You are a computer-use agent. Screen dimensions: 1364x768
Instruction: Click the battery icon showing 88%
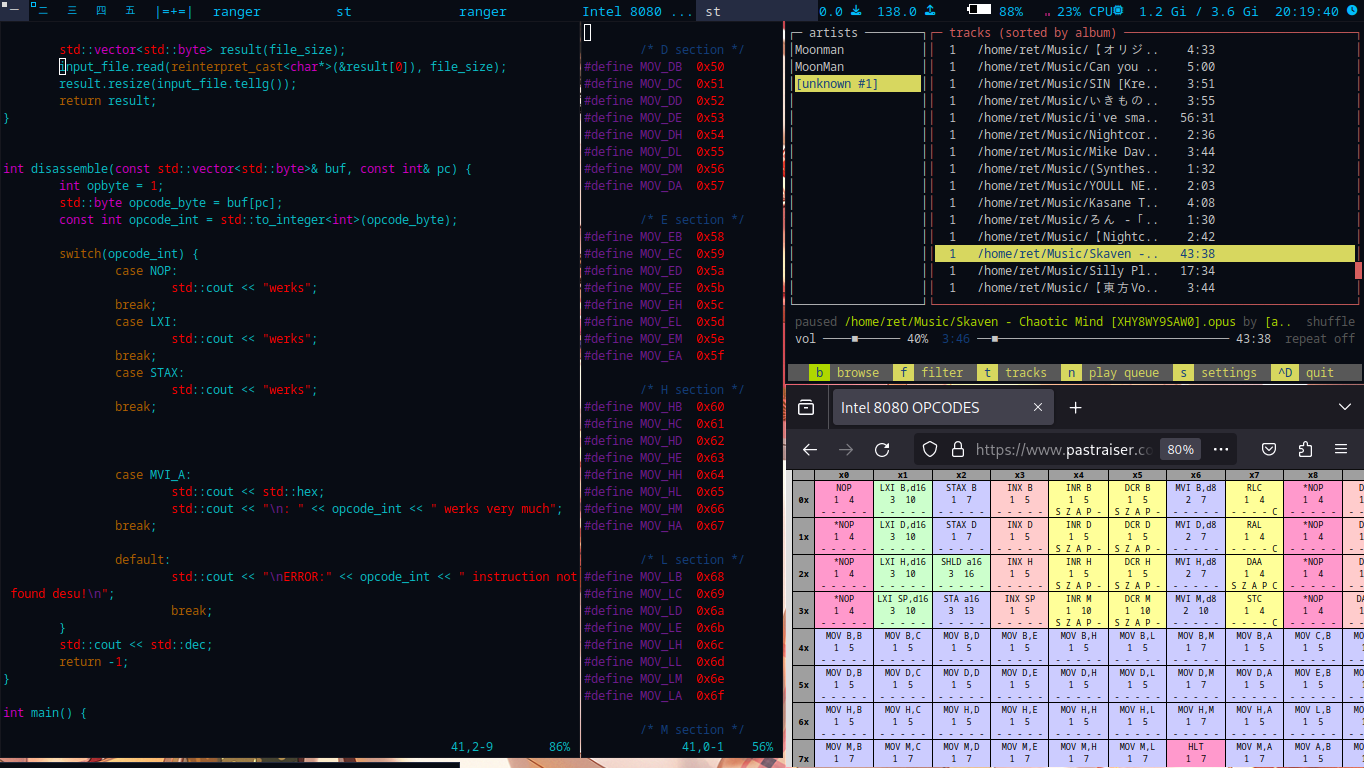coord(980,11)
